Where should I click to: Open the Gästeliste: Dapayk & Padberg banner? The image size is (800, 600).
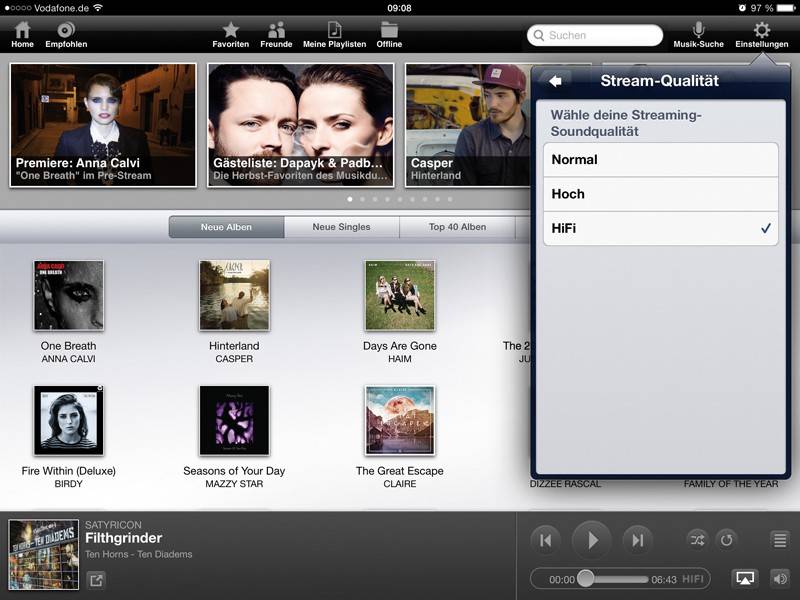(301, 126)
